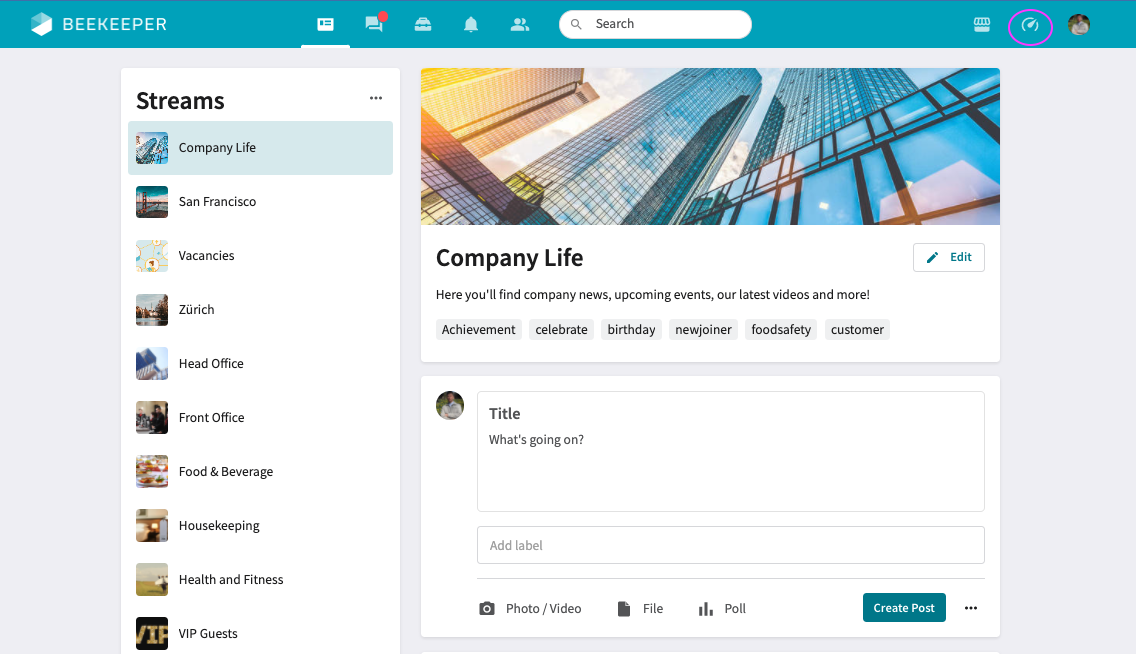1136x654 pixels.
Task: Open more post options via the ellipsis
Action: [x=970, y=608]
